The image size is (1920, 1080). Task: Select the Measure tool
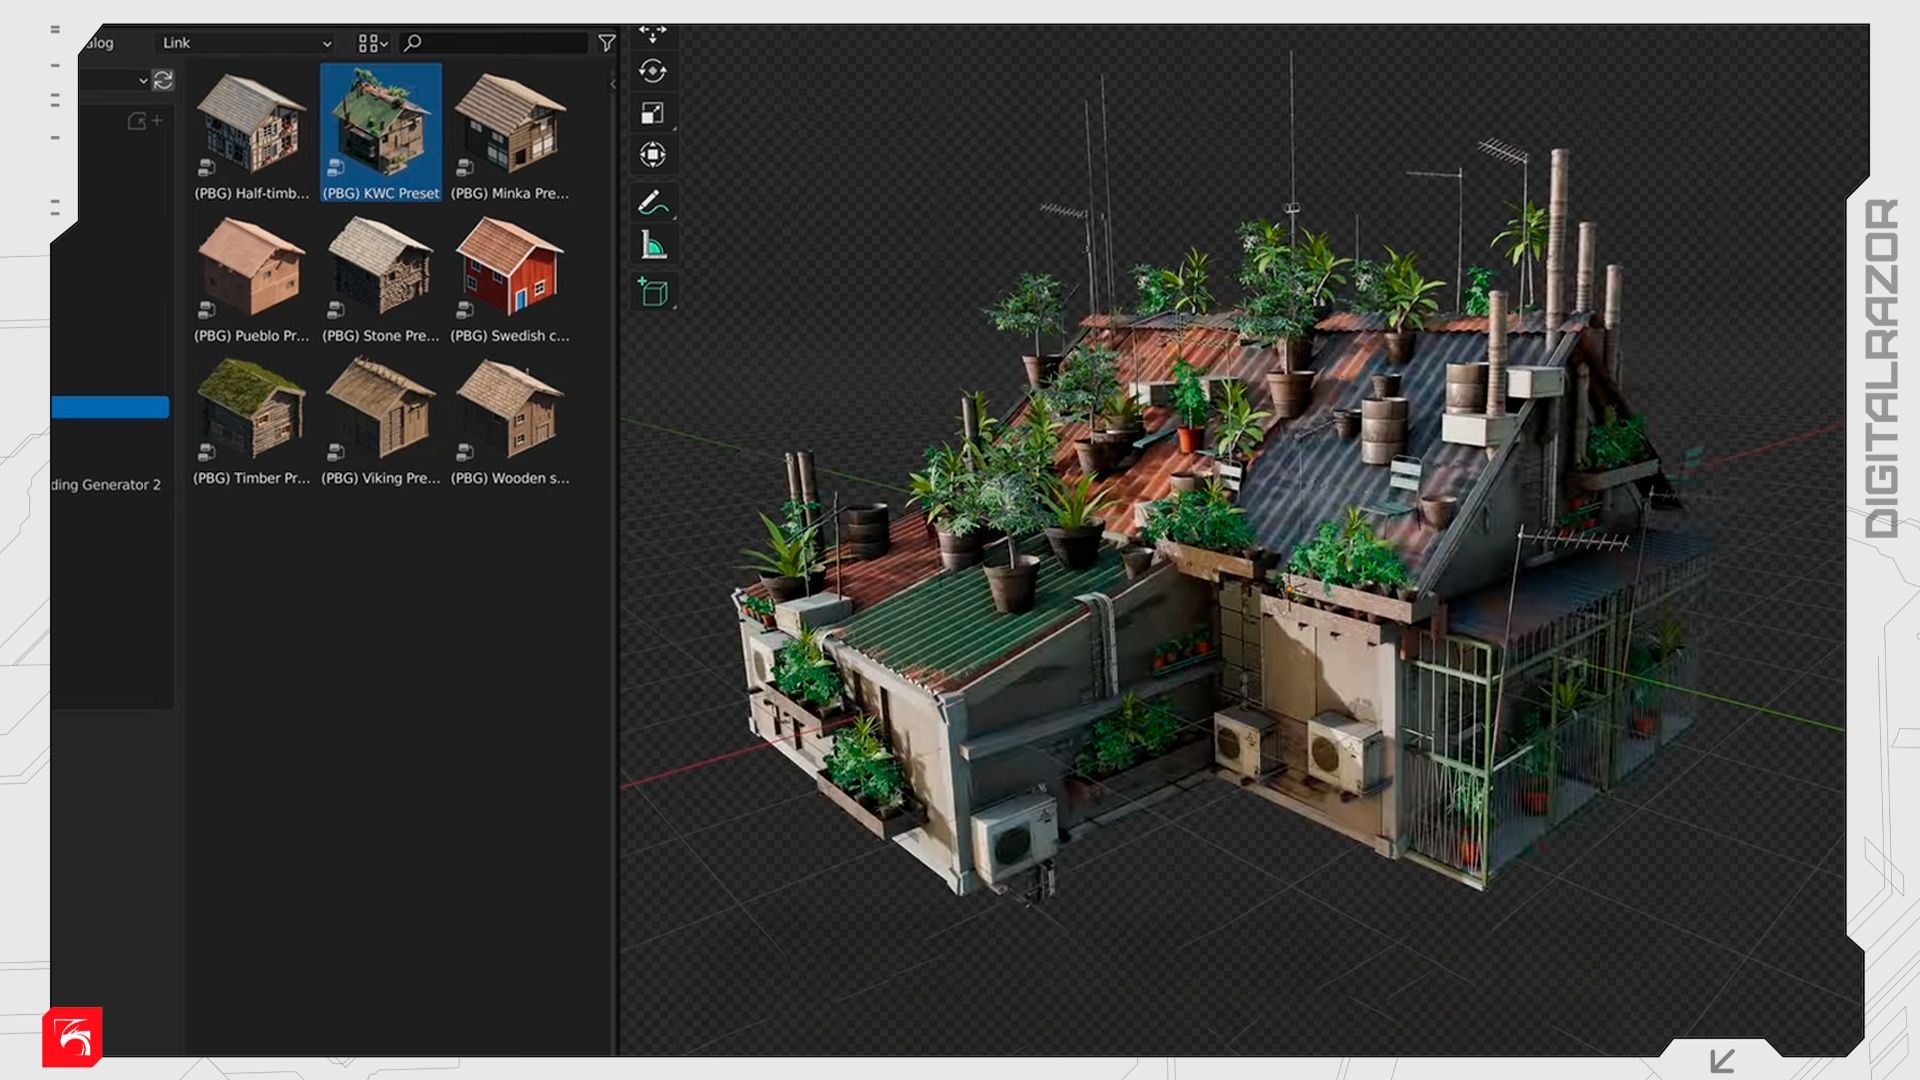652,245
